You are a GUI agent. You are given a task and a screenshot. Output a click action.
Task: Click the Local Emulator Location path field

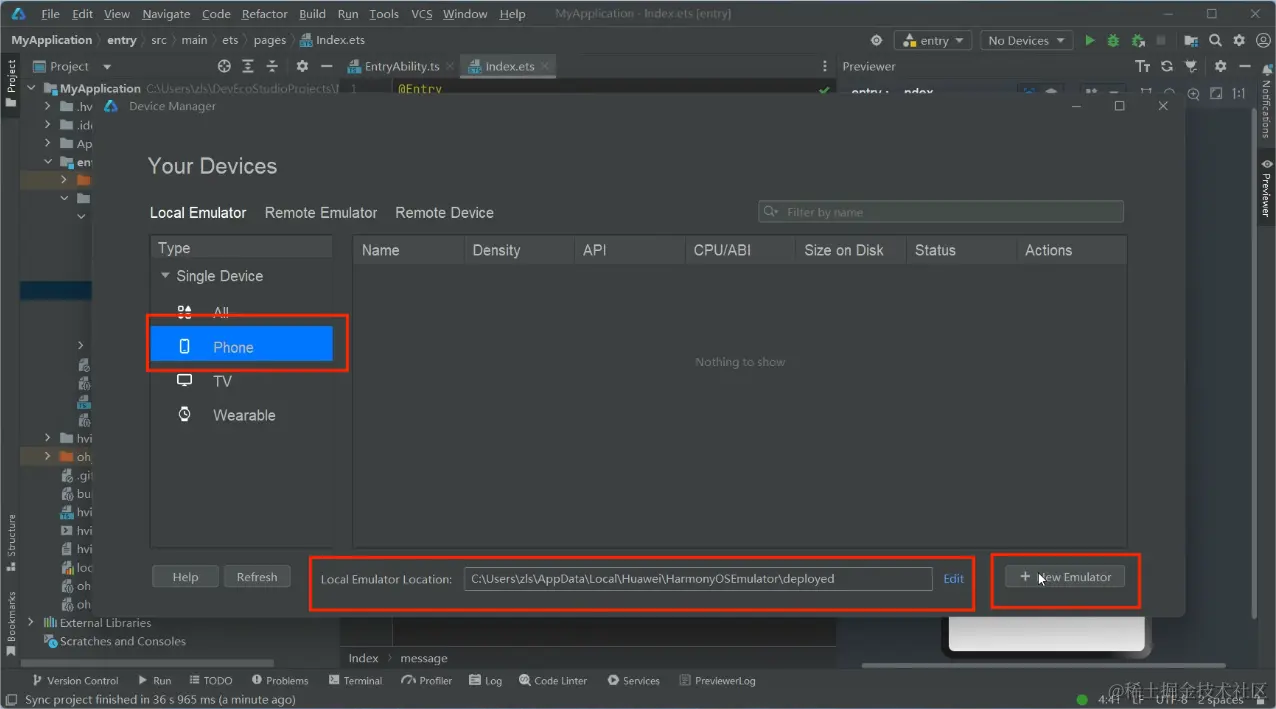click(698, 579)
